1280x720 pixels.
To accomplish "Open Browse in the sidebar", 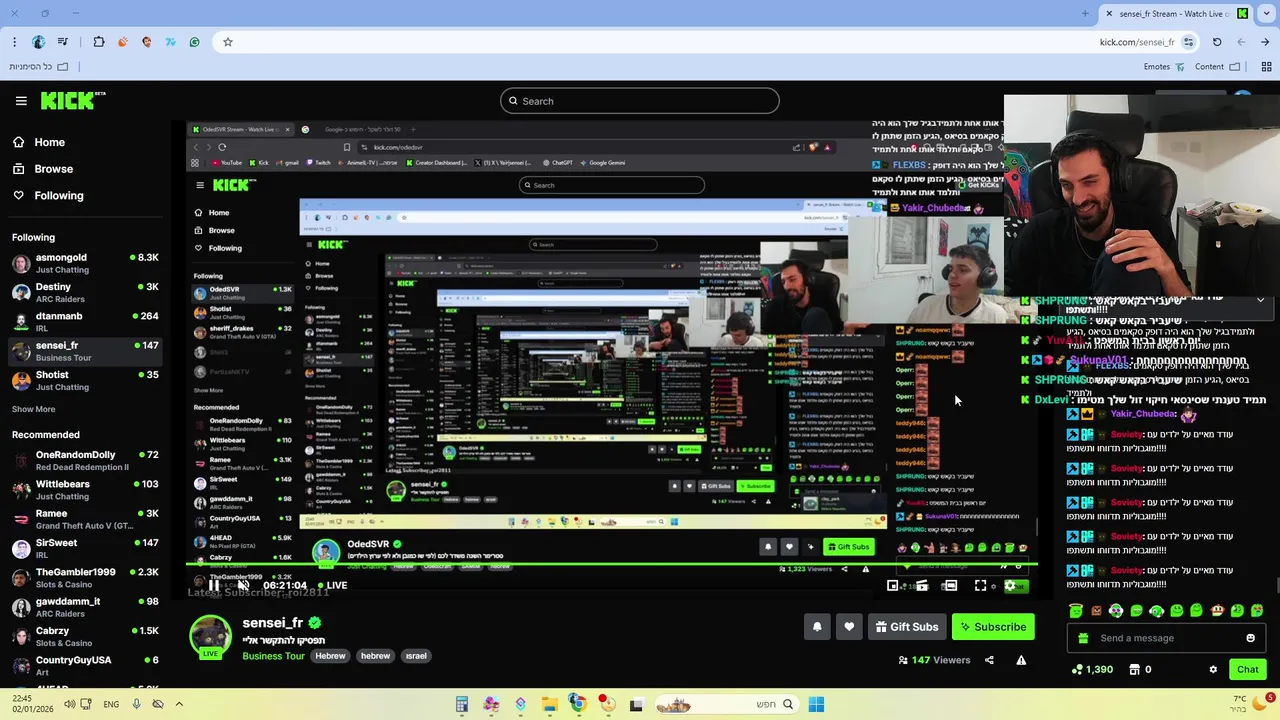I will pos(42,169).
